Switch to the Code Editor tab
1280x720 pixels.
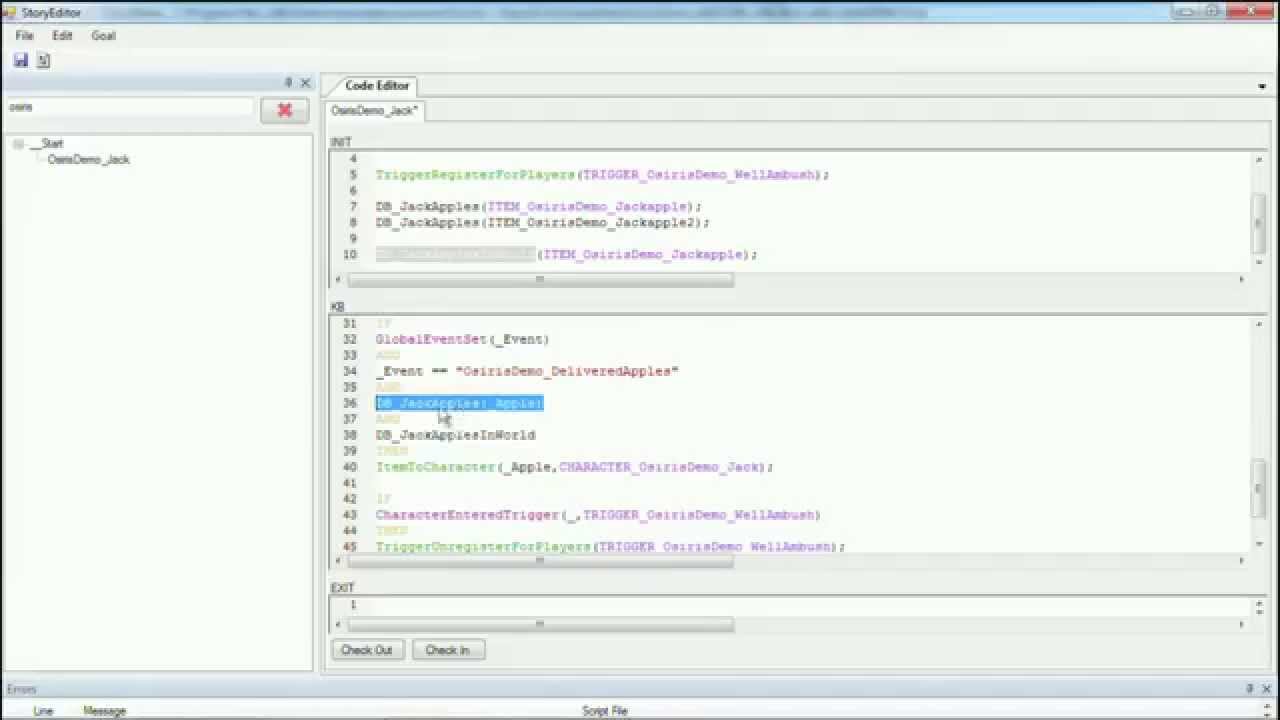pyautogui.click(x=377, y=86)
